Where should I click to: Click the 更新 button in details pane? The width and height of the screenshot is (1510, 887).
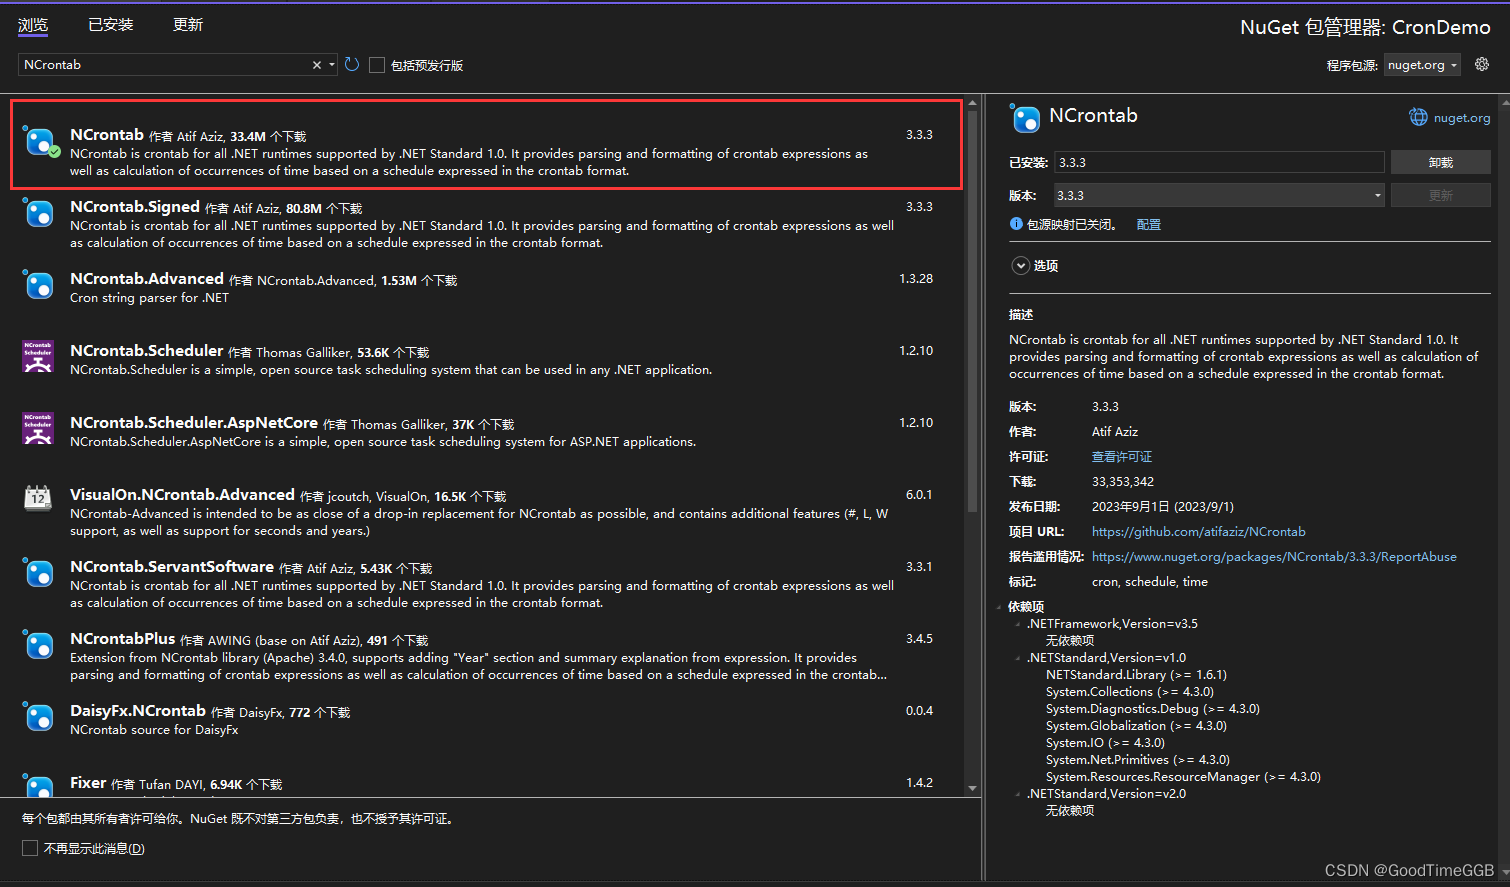[x=1440, y=195]
